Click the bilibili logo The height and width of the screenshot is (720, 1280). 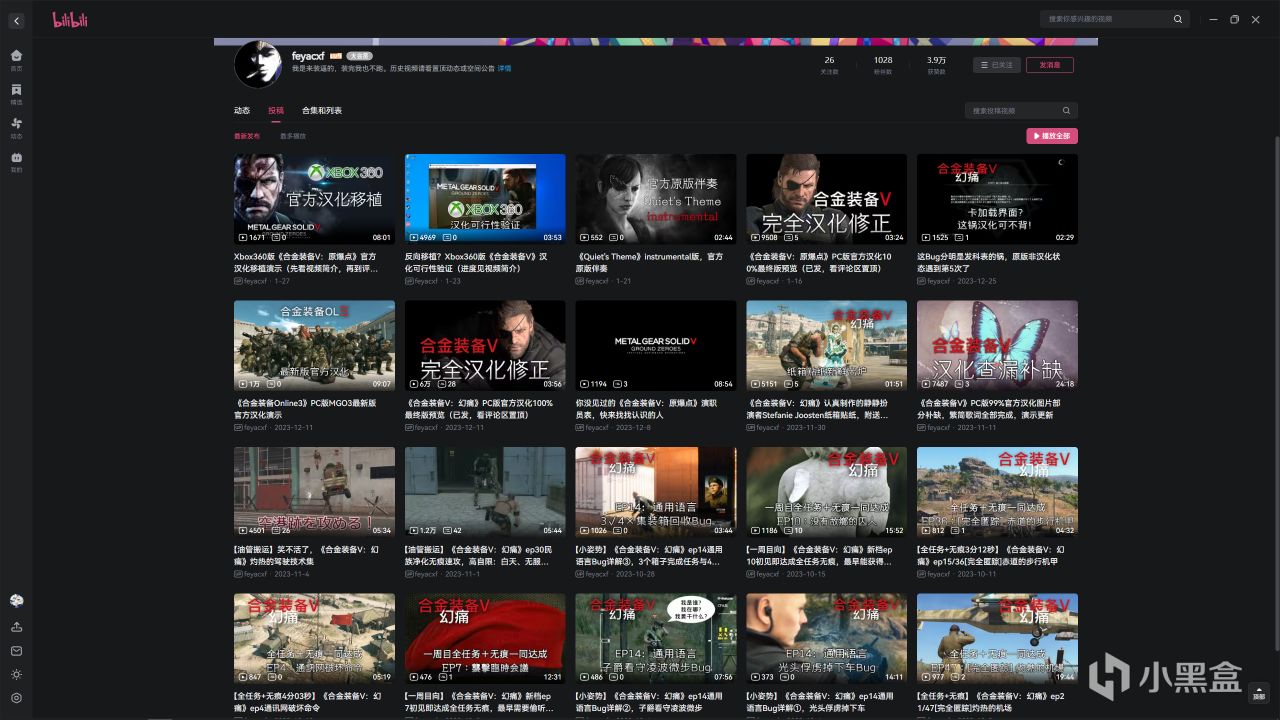point(70,19)
